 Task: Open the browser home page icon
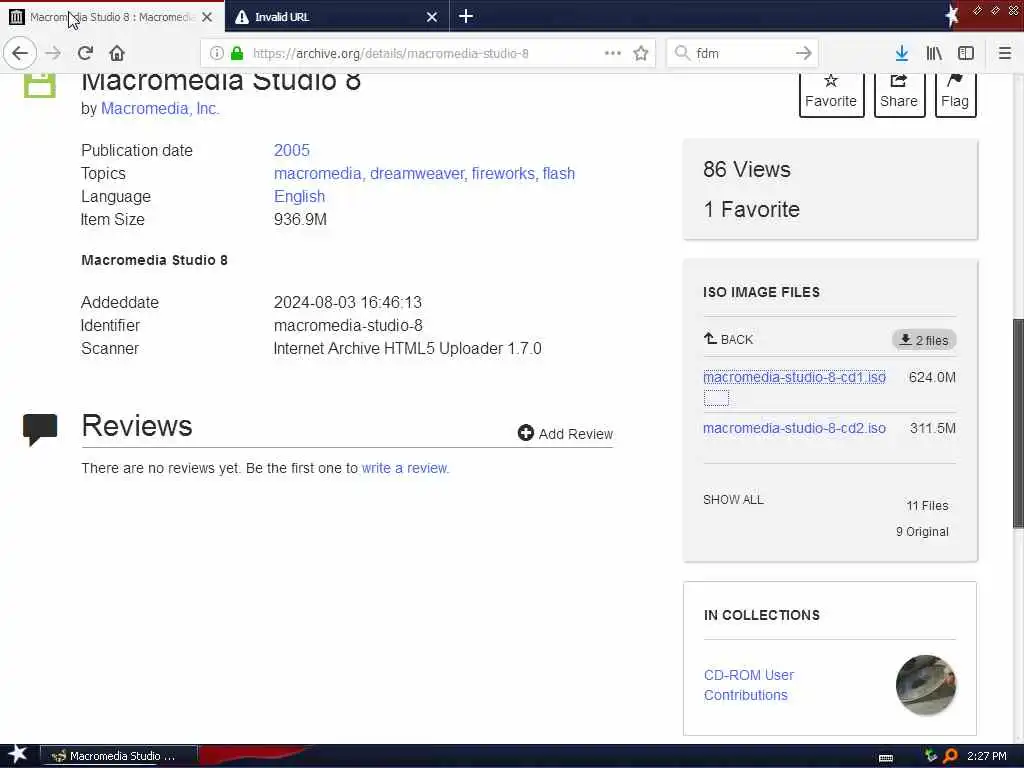point(117,53)
